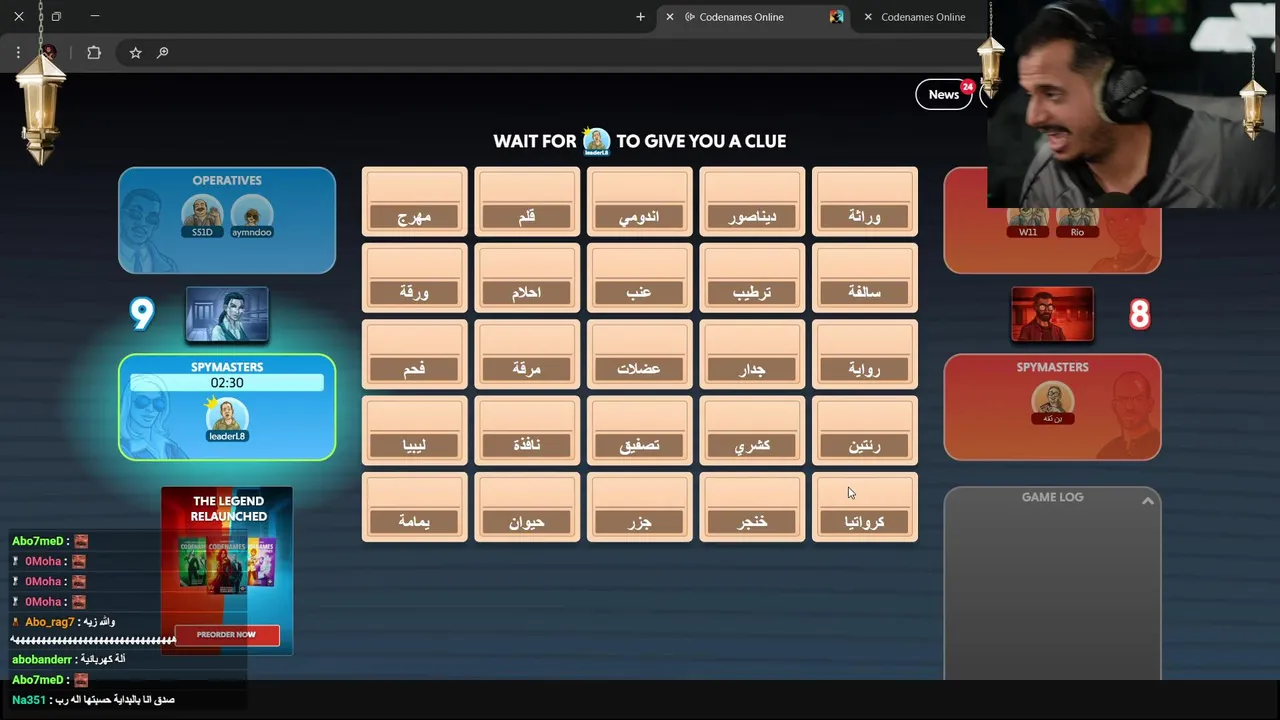Select the word card خنجر
1280x720 pixels.
point(752,507)
